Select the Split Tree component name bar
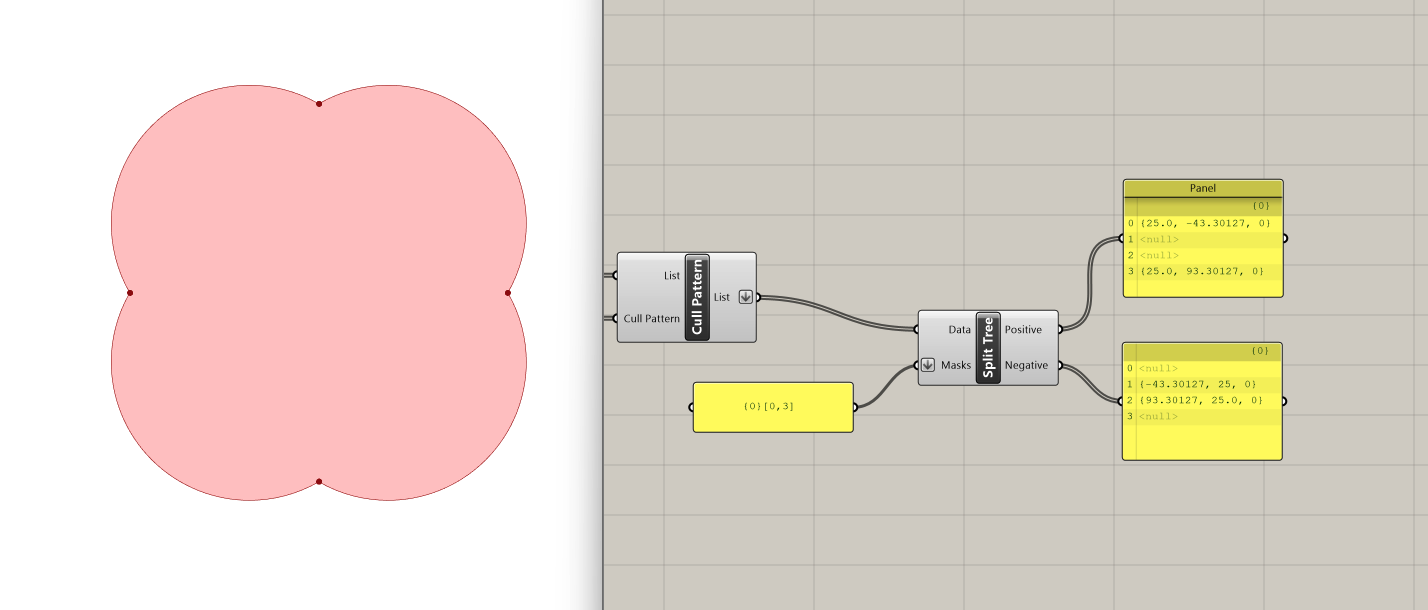 pyautogui.click(x=988, y=347)
